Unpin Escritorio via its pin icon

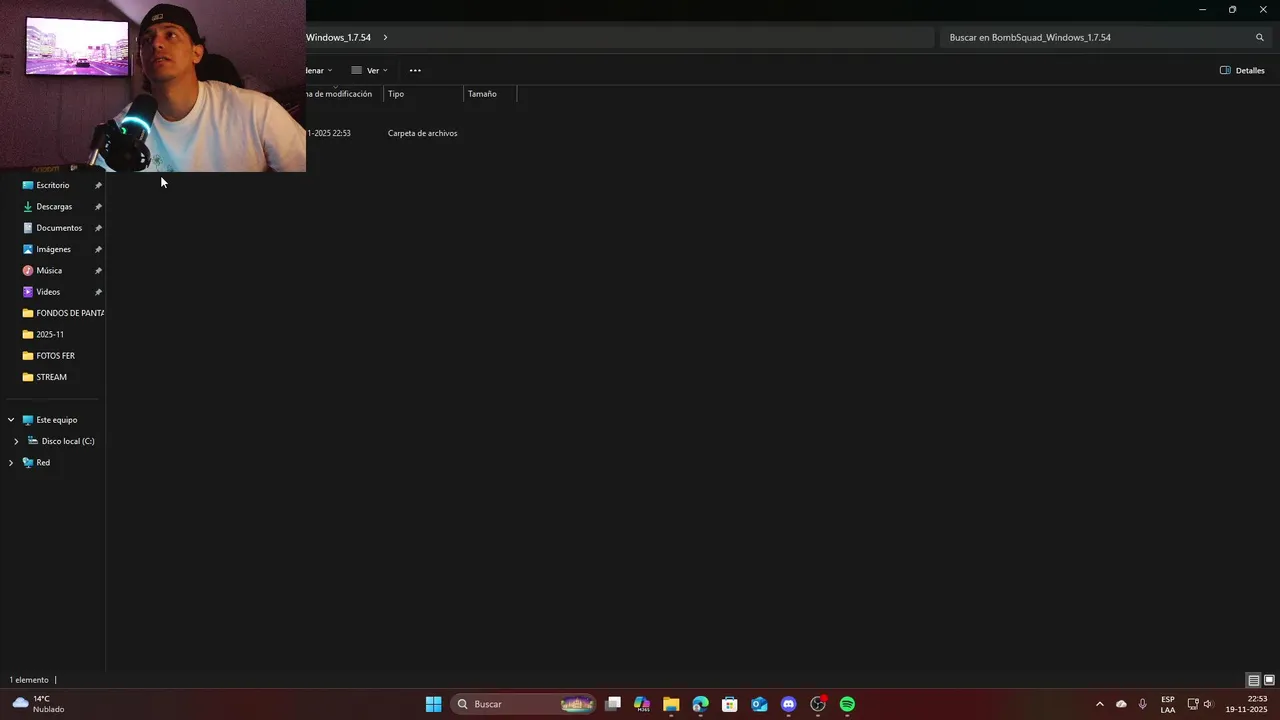tap(98, 185)
